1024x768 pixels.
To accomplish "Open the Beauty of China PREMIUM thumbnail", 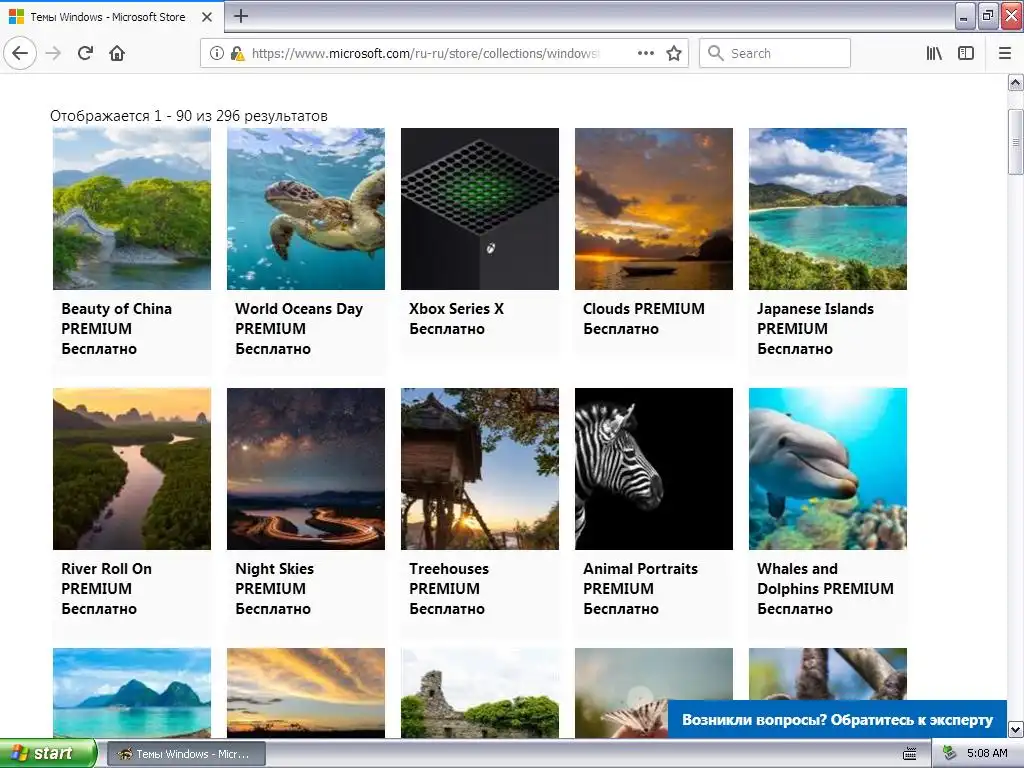I will click(132, 209).
